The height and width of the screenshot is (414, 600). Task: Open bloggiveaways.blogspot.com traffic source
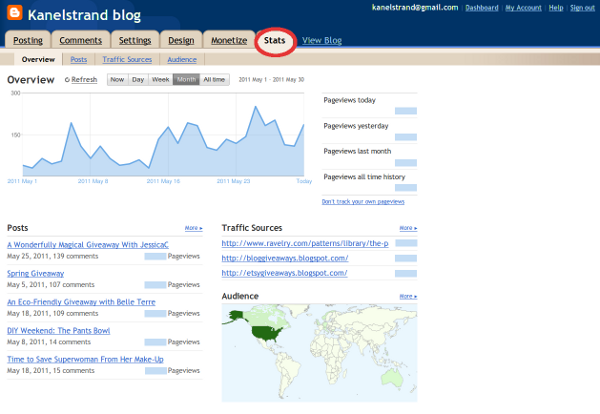(285, 258)
